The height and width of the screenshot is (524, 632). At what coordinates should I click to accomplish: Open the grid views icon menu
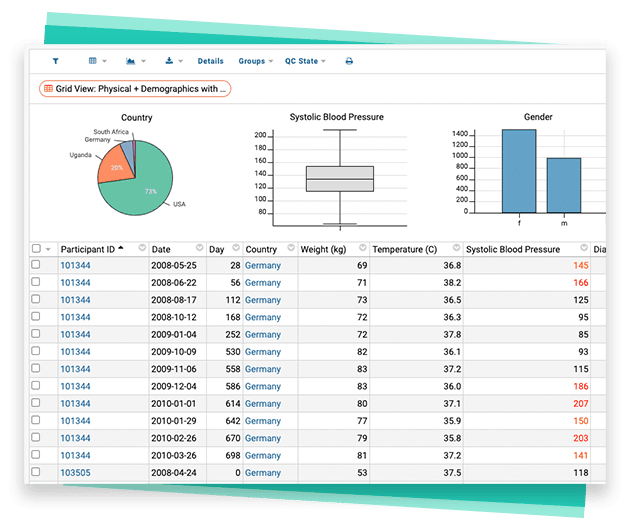97,61
